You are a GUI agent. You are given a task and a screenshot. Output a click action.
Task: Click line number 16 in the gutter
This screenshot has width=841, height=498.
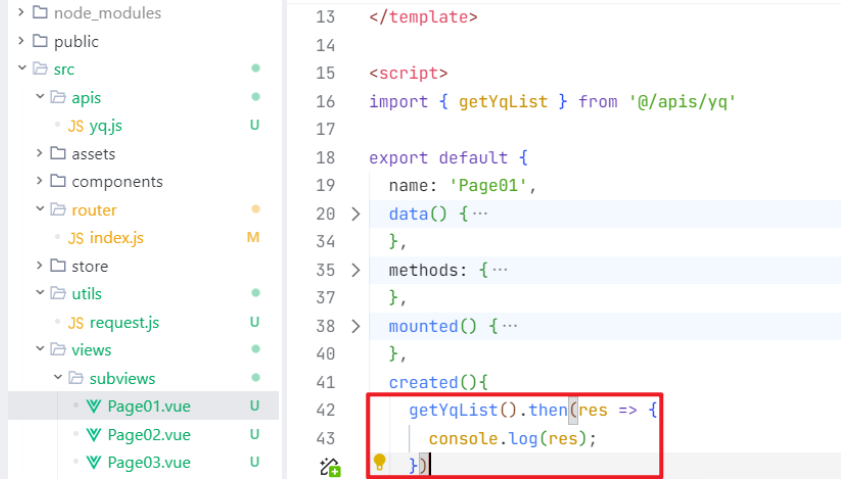click(x=326, y=101)
